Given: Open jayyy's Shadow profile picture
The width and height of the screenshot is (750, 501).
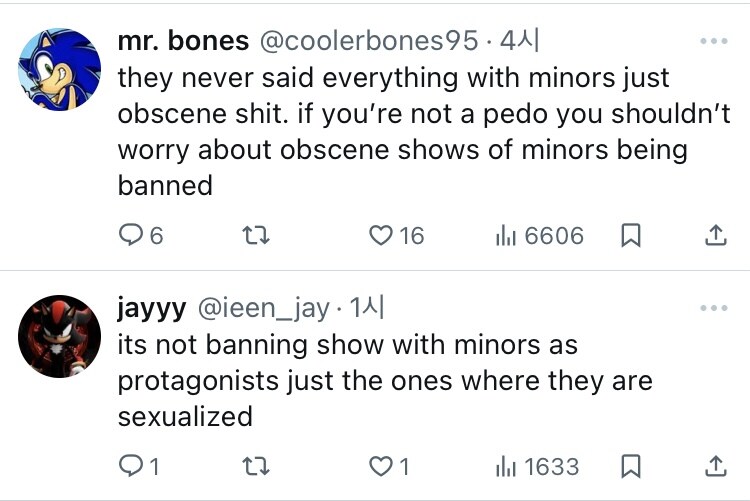Looking at the screenshot, I should [60, 336].
